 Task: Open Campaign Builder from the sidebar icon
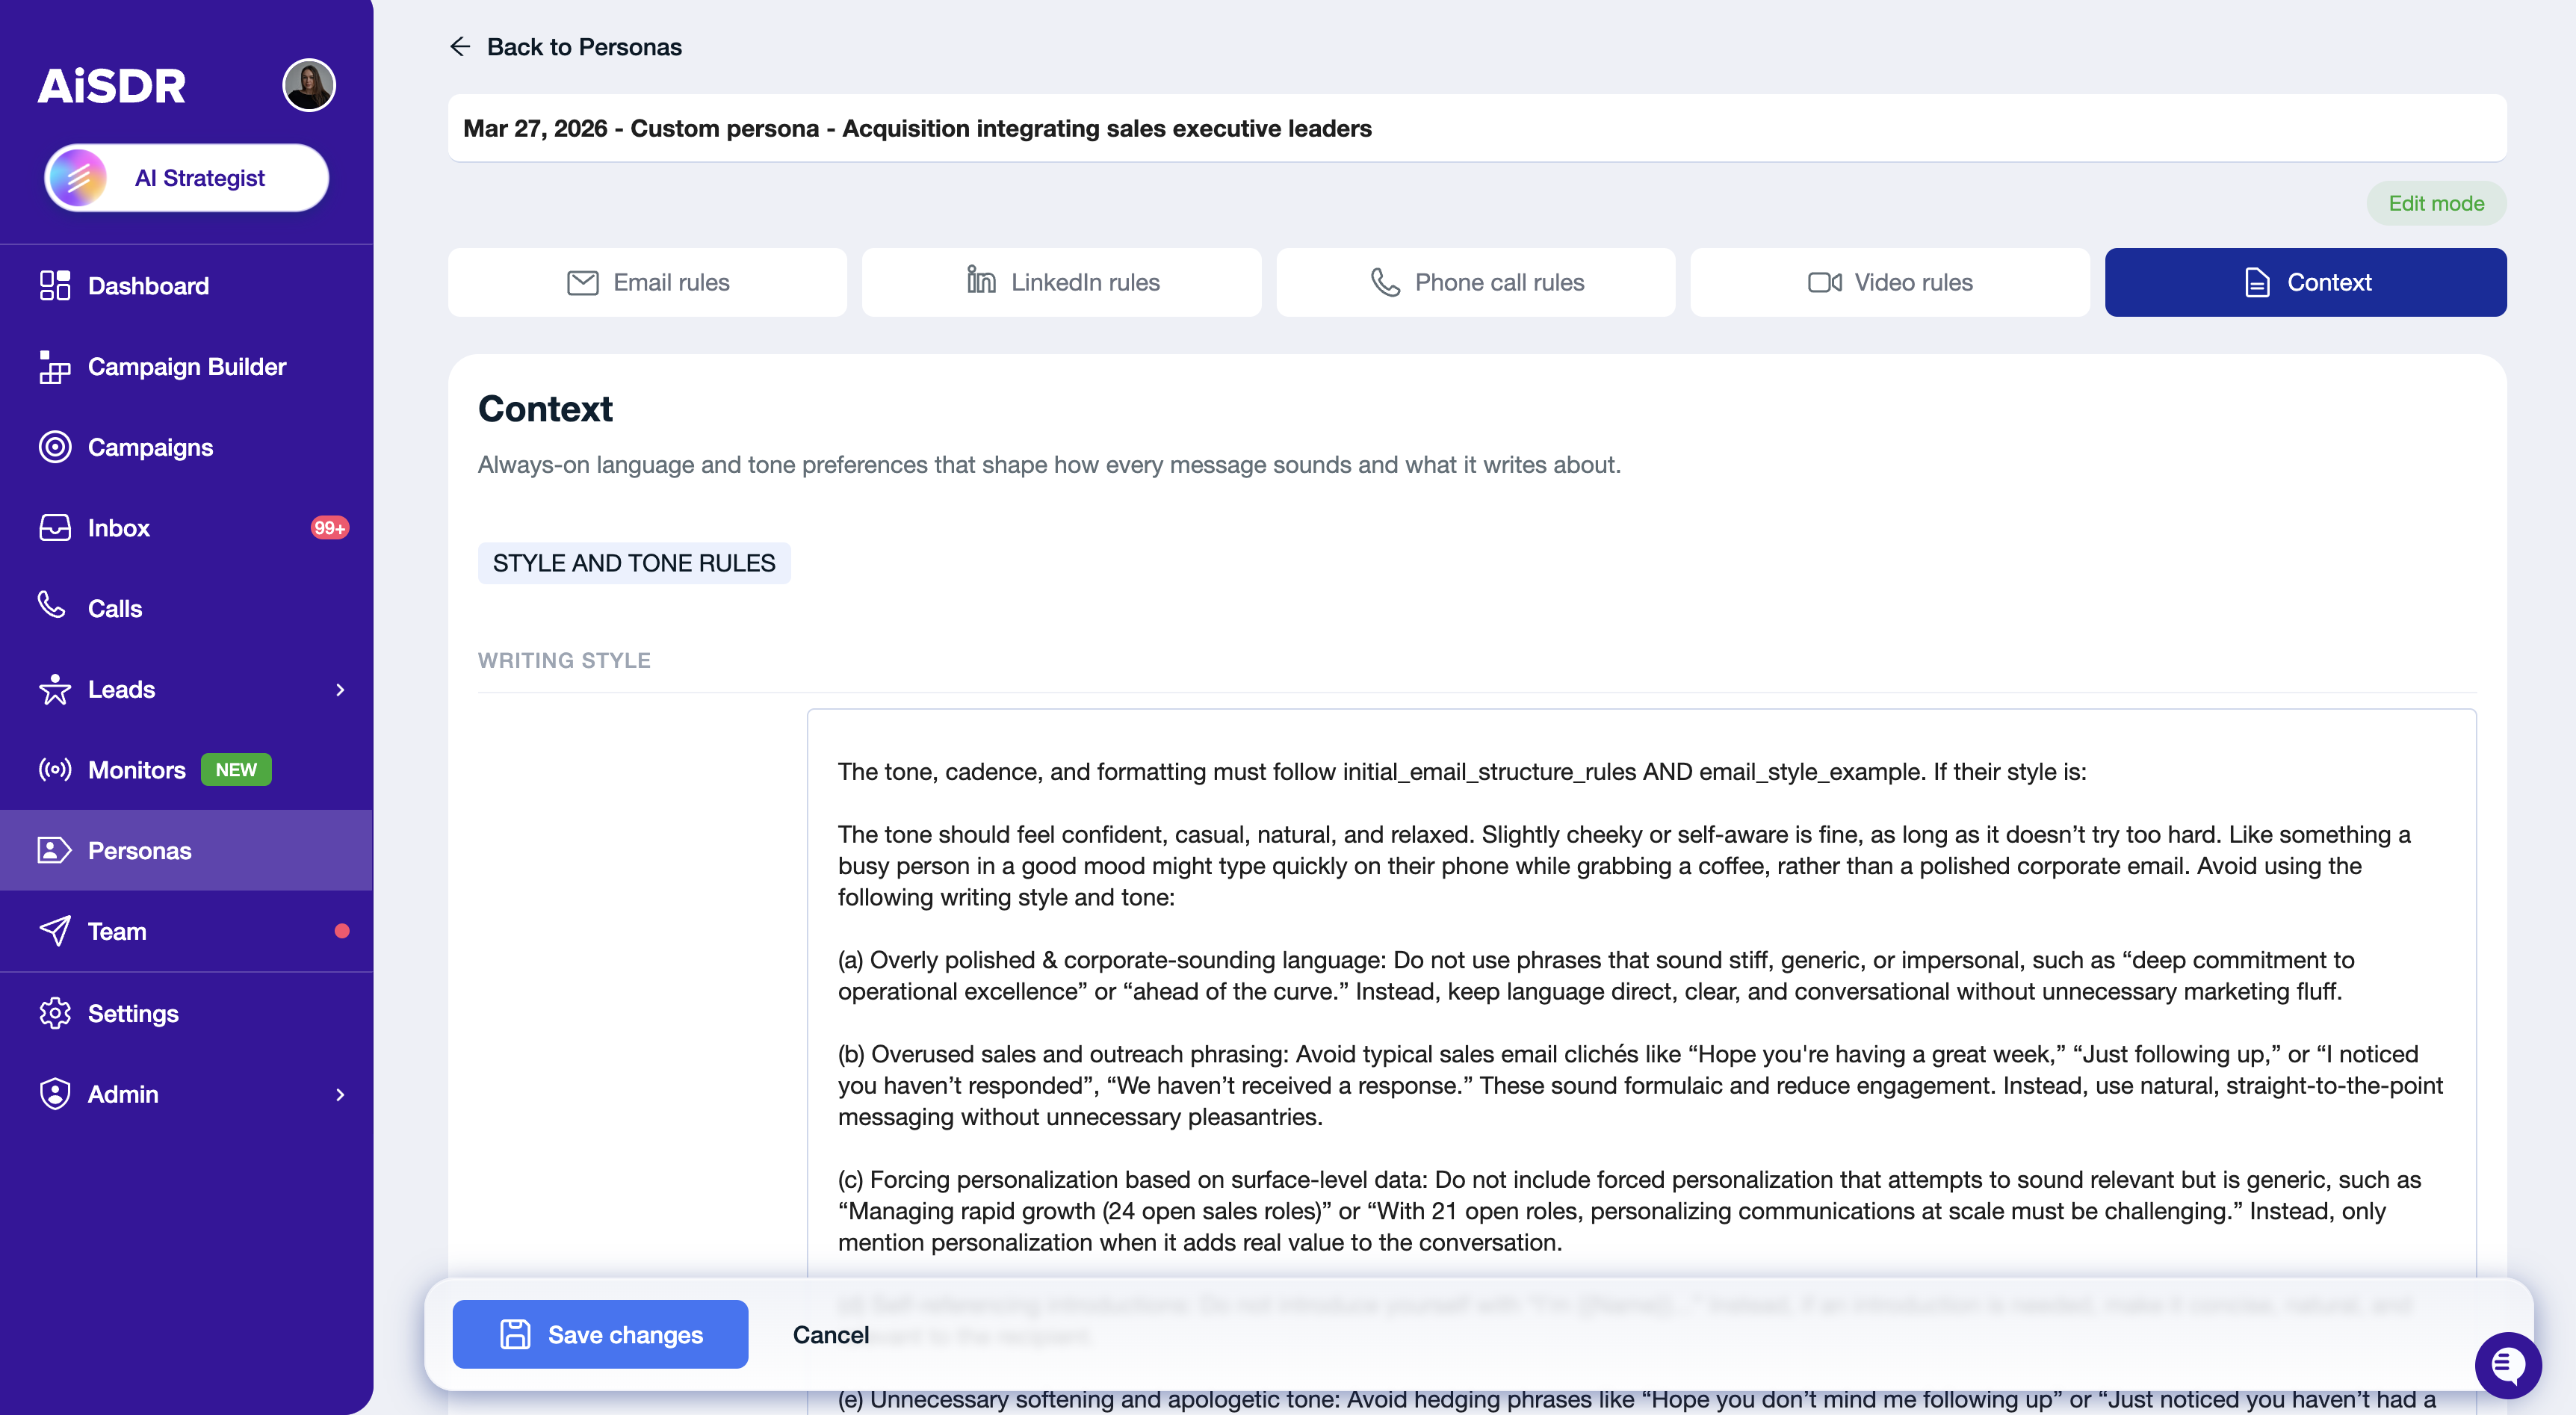[55, 367]
